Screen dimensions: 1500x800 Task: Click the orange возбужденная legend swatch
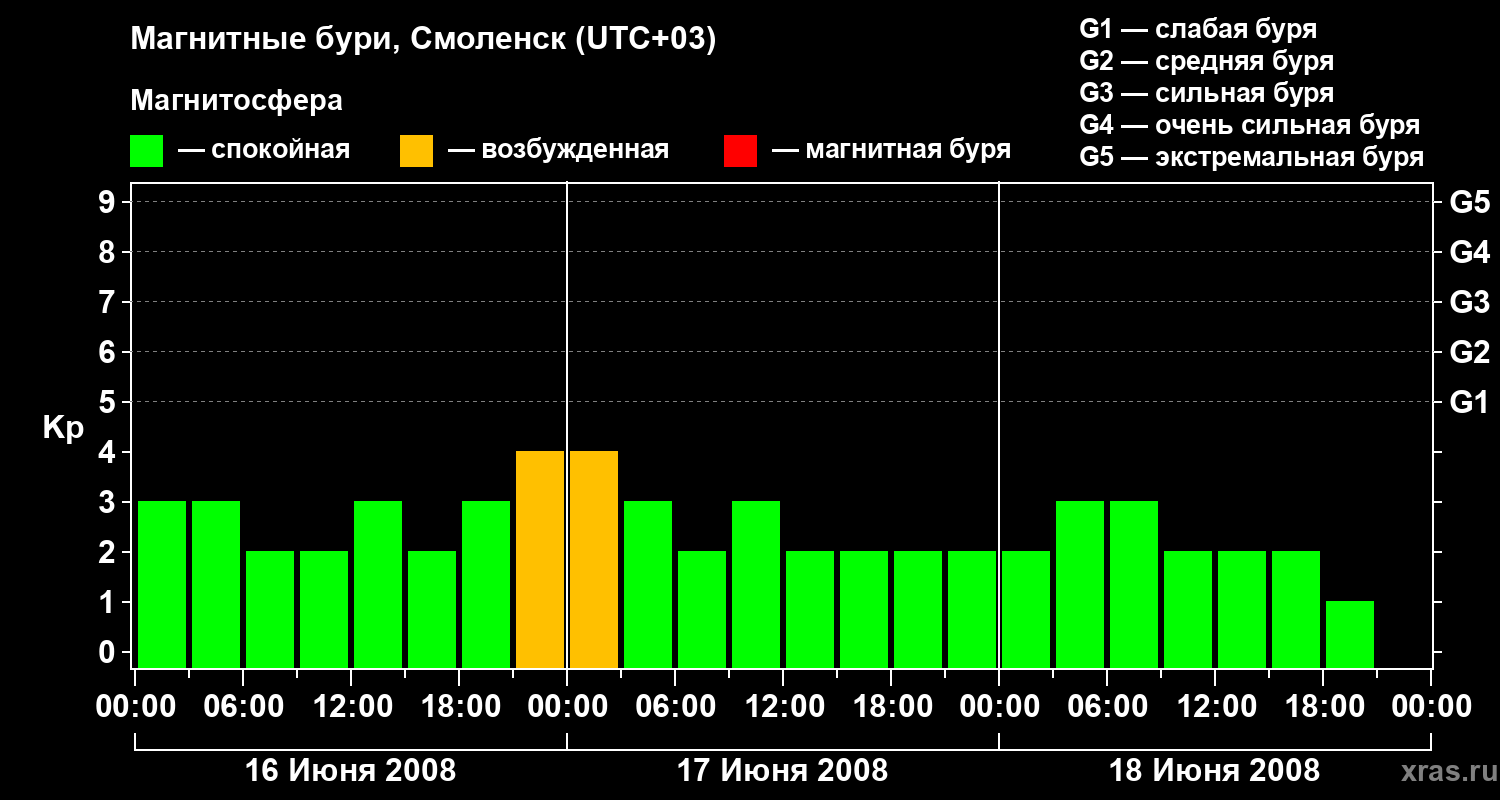416,151
